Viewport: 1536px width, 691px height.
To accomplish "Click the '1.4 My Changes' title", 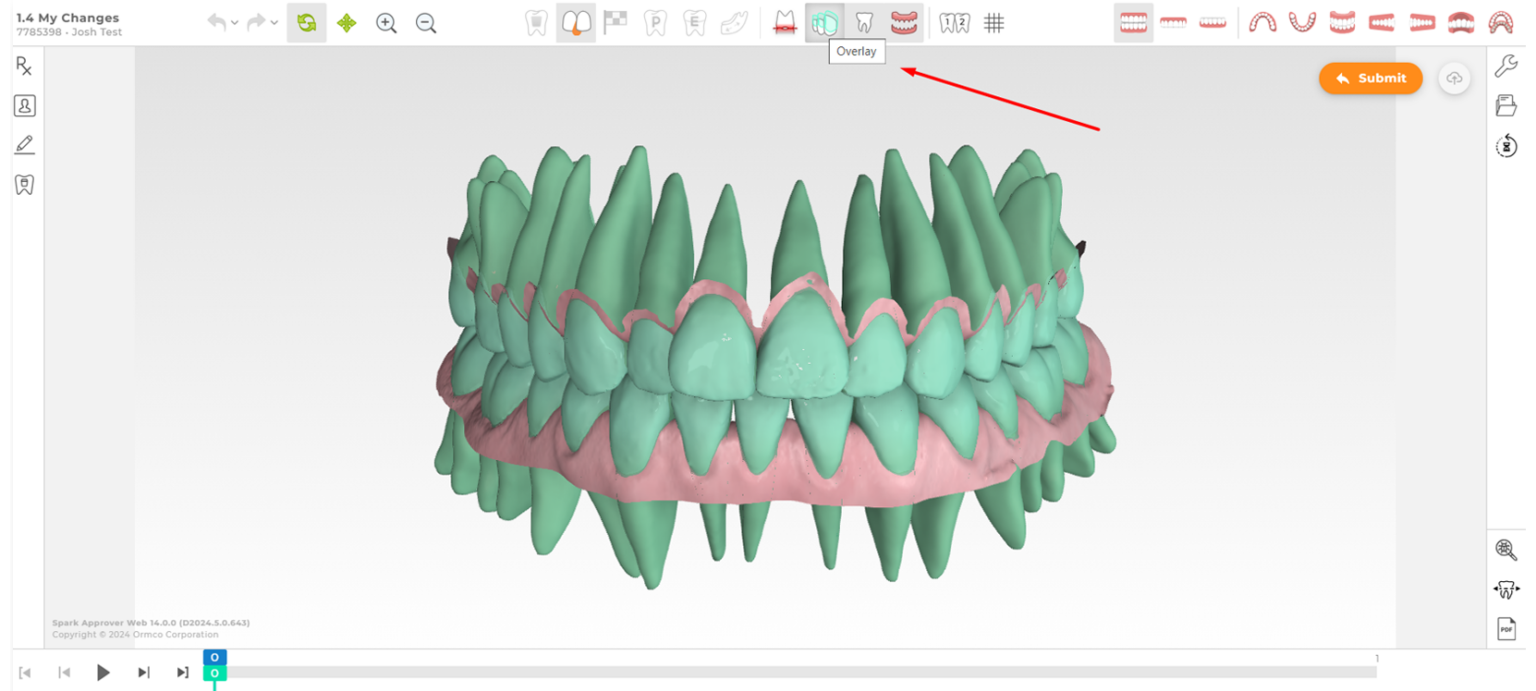I will (67, 18).
